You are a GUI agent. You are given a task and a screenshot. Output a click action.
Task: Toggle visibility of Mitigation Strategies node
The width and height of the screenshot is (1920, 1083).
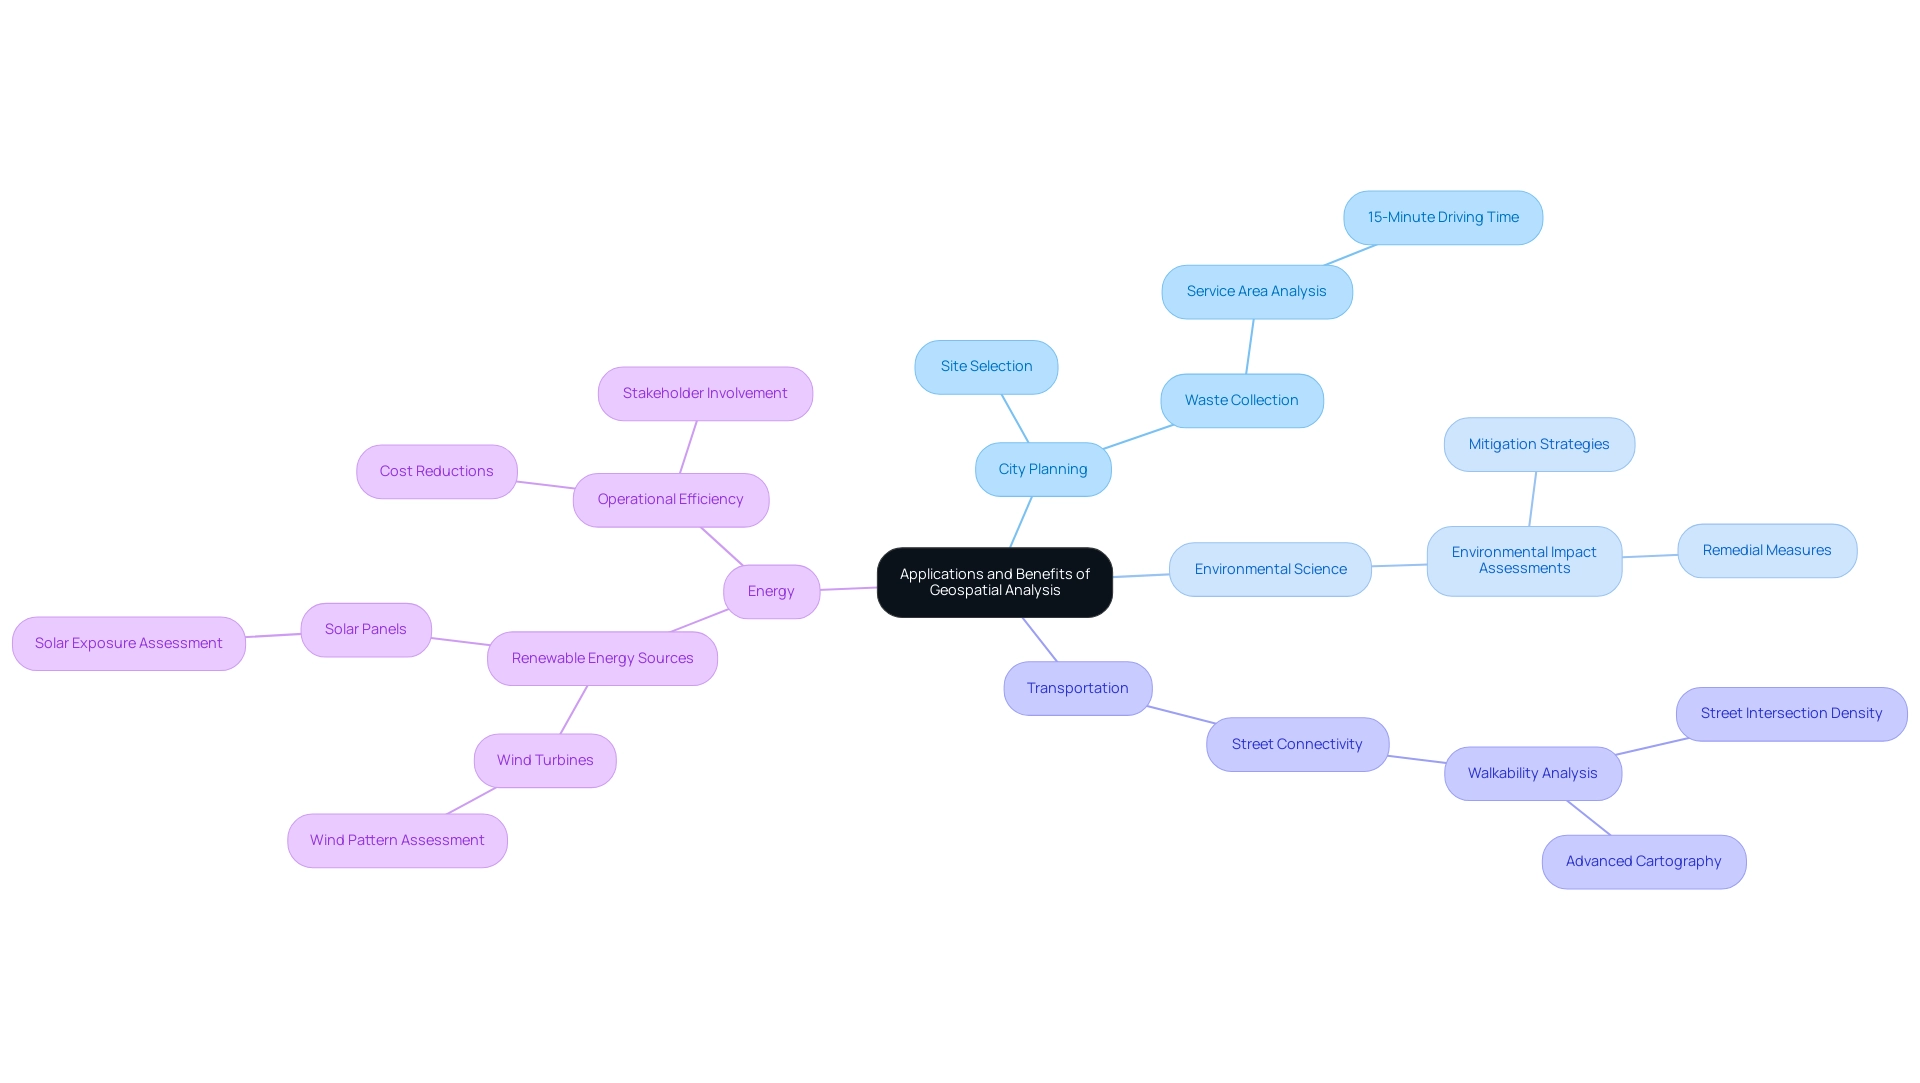pyautogui.click(x=1538, y=443)
